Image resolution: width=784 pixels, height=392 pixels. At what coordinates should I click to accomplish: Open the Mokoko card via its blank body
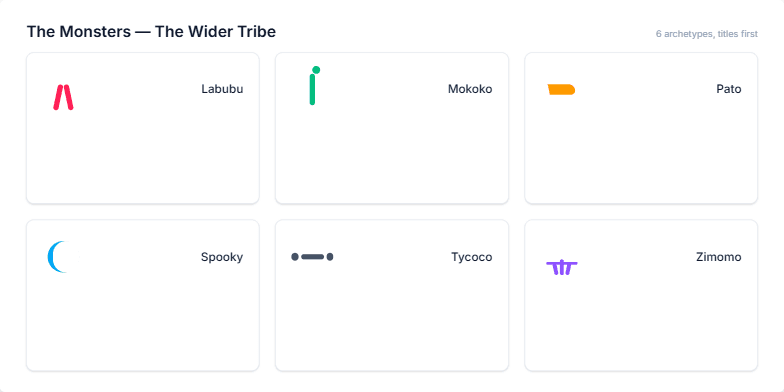click(x=392, y=155)
